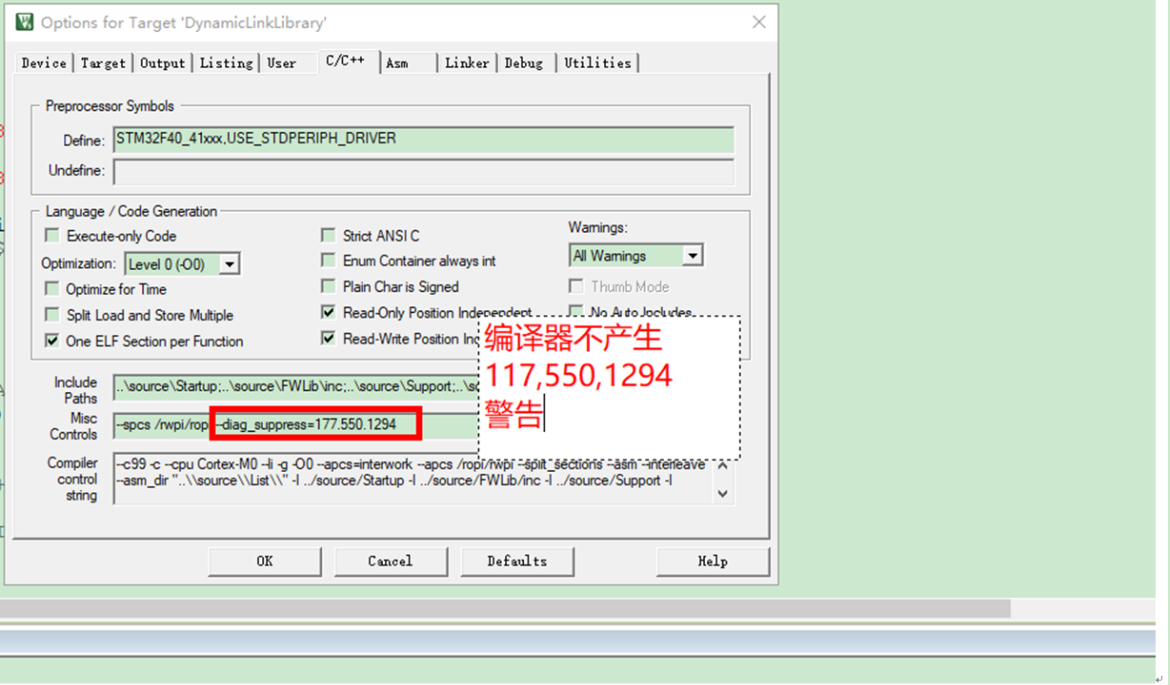The image size is (1170, 685).
Task: Click in the Compiler control string box
Action: pyautogui.click(x=414, y=478)
